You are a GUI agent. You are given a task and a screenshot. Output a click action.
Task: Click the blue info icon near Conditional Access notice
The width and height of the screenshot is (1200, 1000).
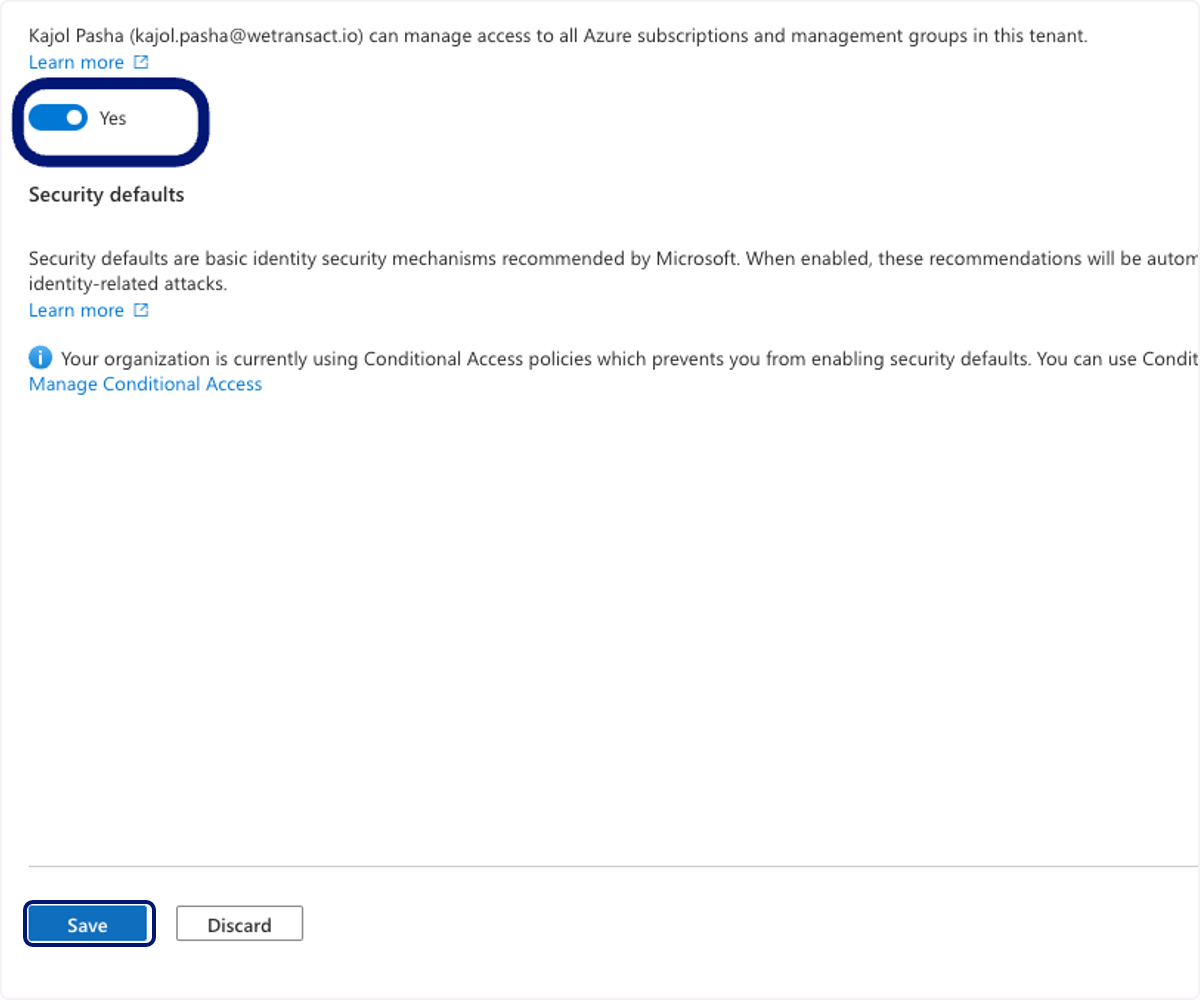coord(40,358)
